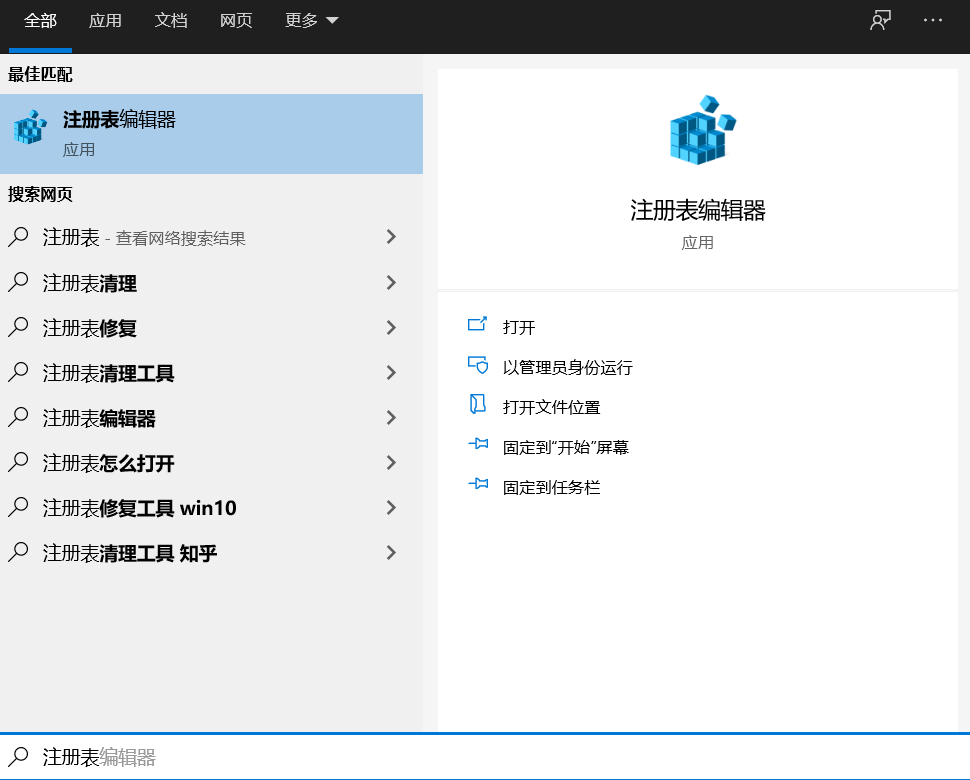This screenshot has height=780, width=970.
Task: Expand chevron for 注册表清理工具 知乎
Action: [x=391, y=553]
